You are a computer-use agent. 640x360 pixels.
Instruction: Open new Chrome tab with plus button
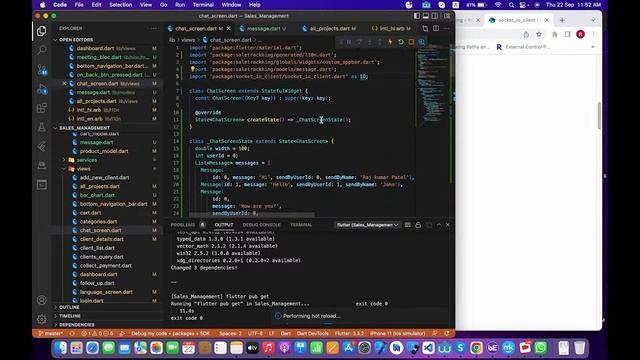562,20
